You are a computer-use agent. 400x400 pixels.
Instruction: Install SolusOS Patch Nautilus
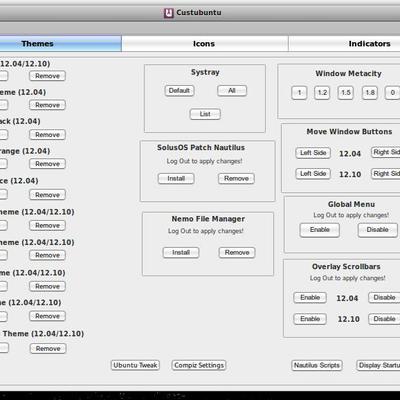pos(176,178)
